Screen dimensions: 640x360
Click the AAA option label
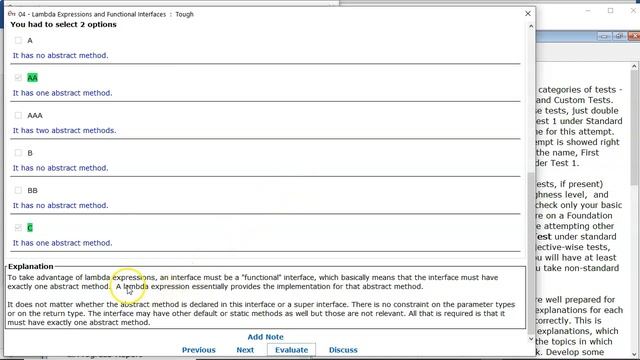(x=35, y=116)
